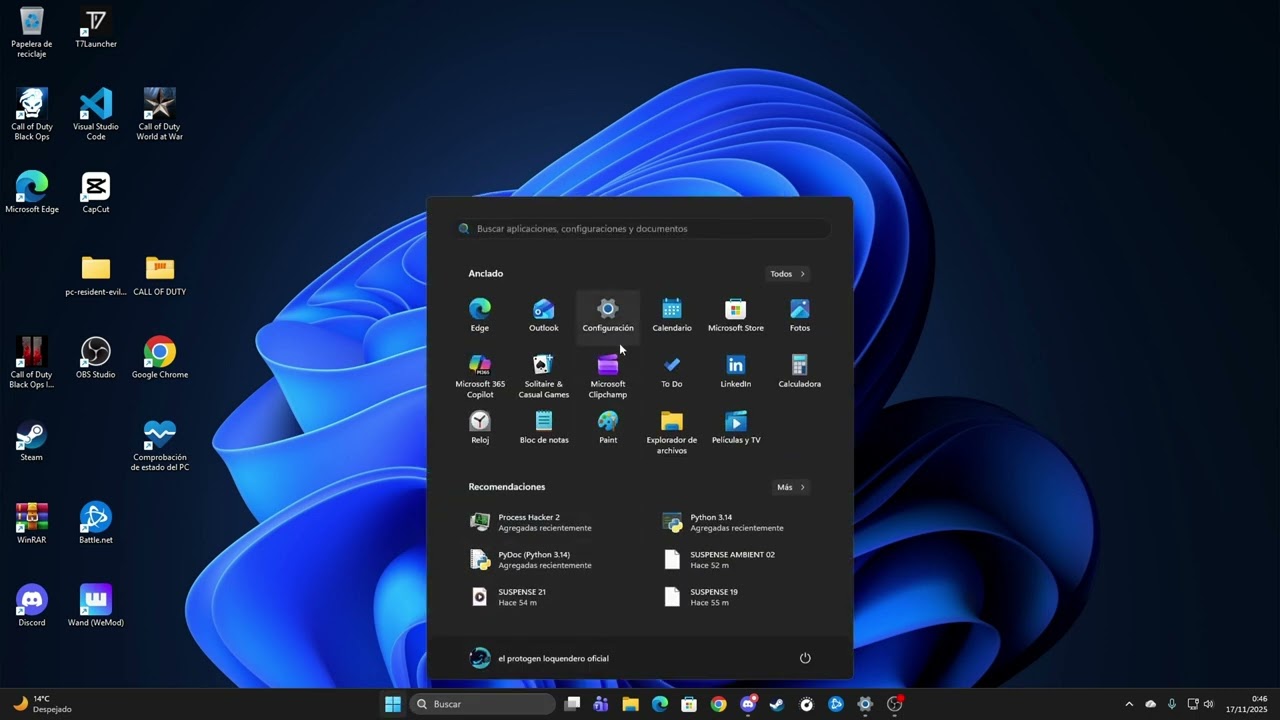Launch Microsoft Store from pinned apps

(736, 315)
